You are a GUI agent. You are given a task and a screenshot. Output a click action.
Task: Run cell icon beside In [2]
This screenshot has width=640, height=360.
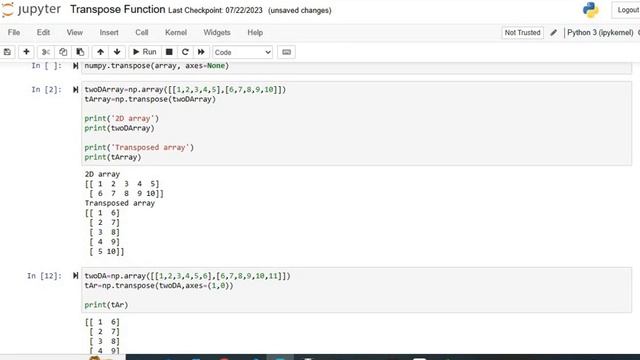pos(76,89)
